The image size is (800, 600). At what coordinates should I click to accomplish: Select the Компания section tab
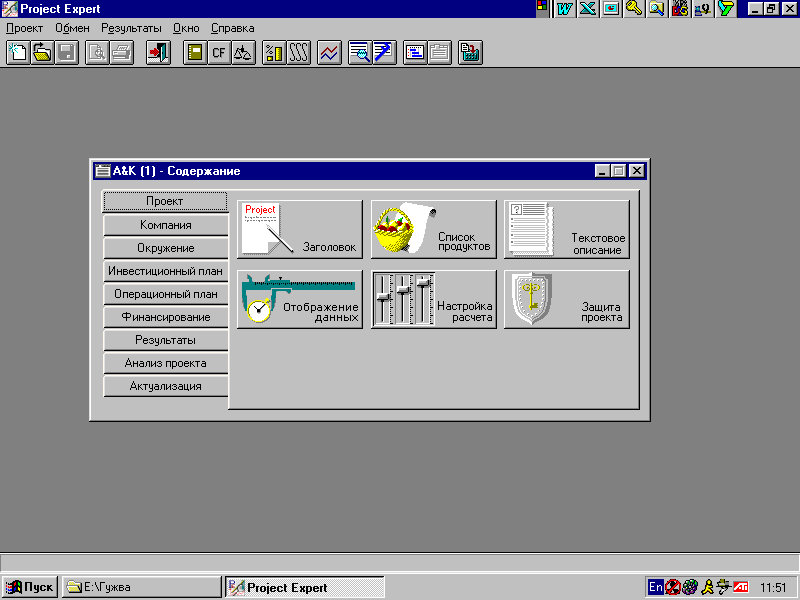(x=165, y=225)
